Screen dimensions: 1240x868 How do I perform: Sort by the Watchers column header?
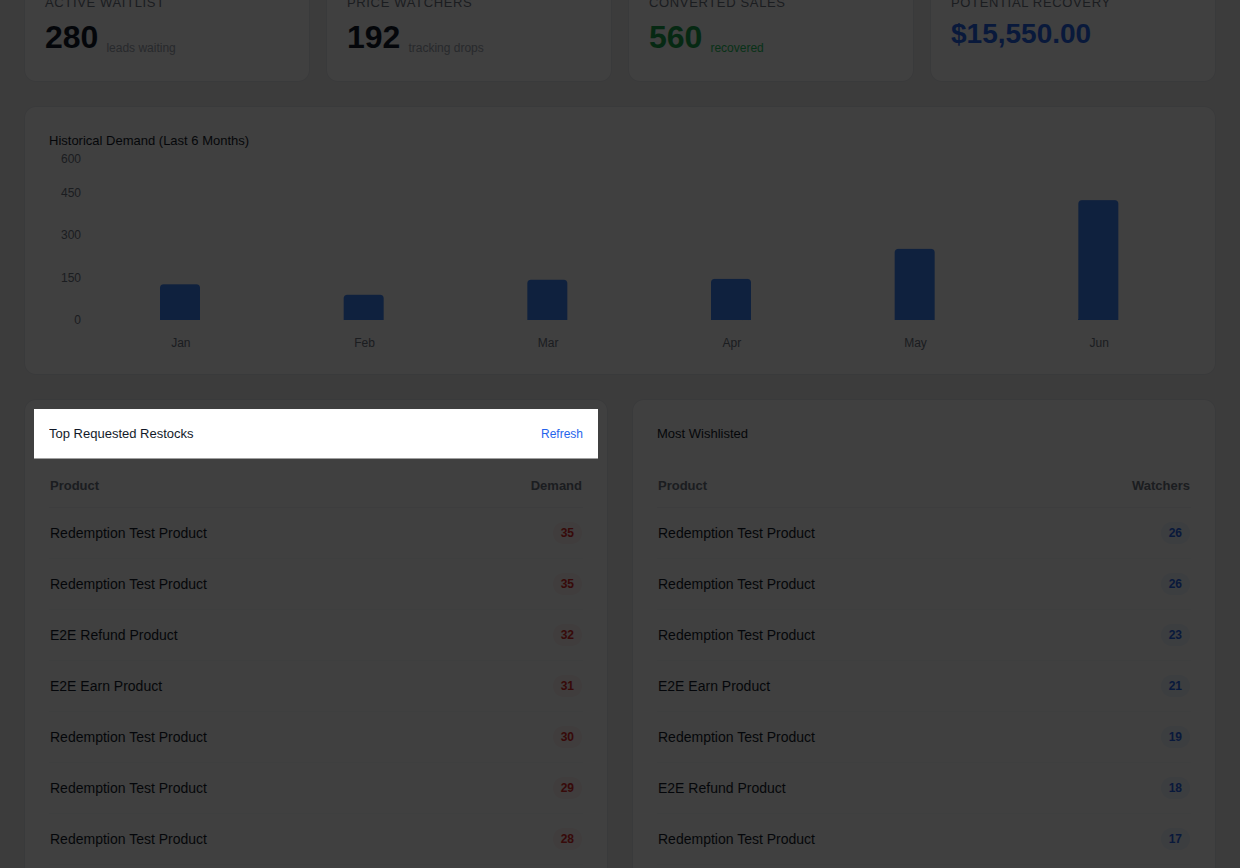(1161, 486)
